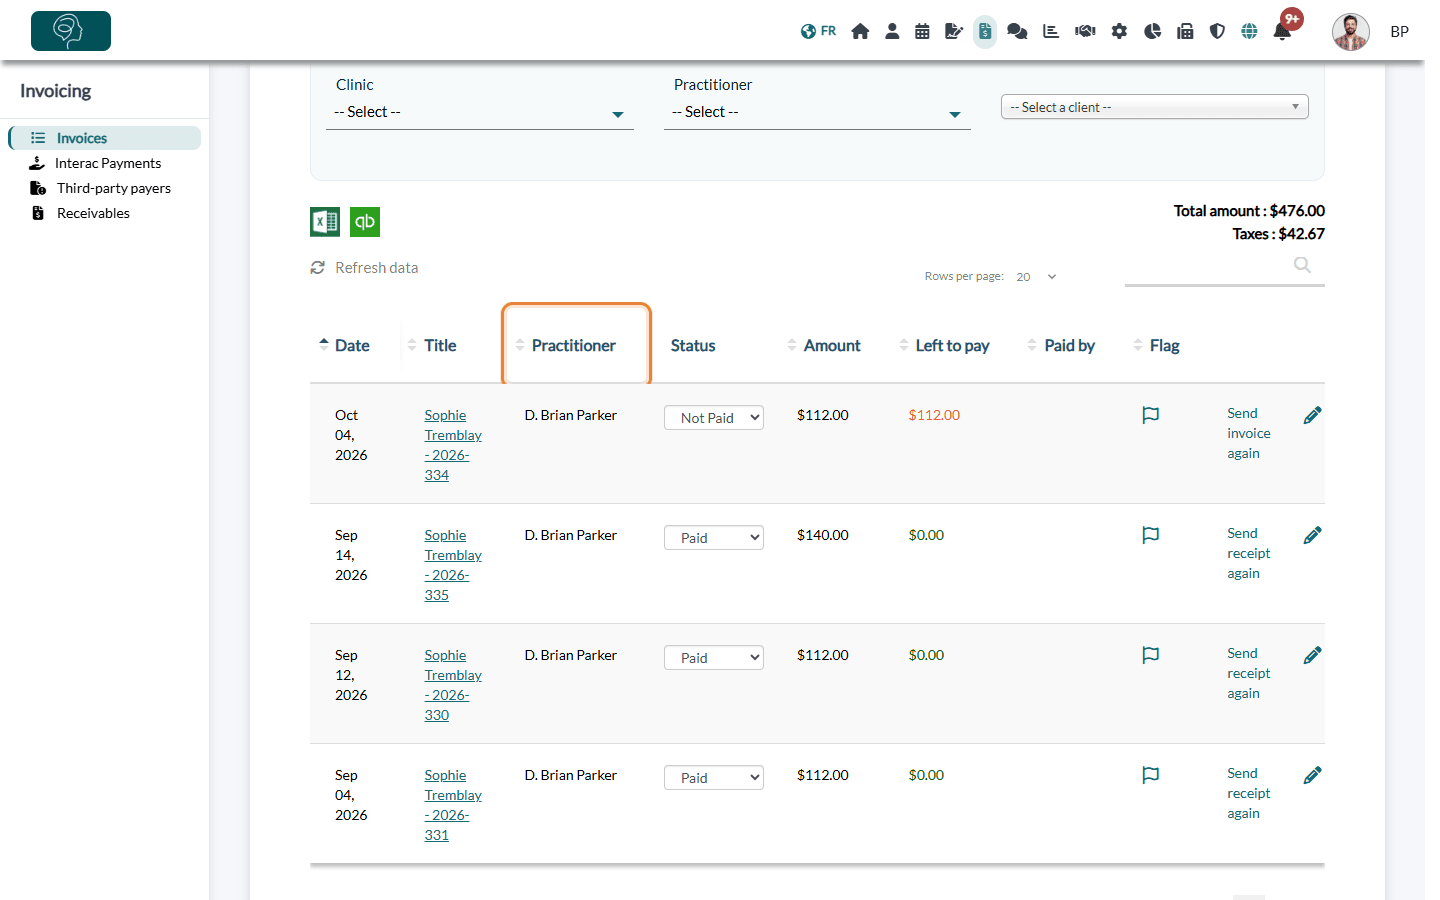Sort the table by Left to pay

click(945, 345)
